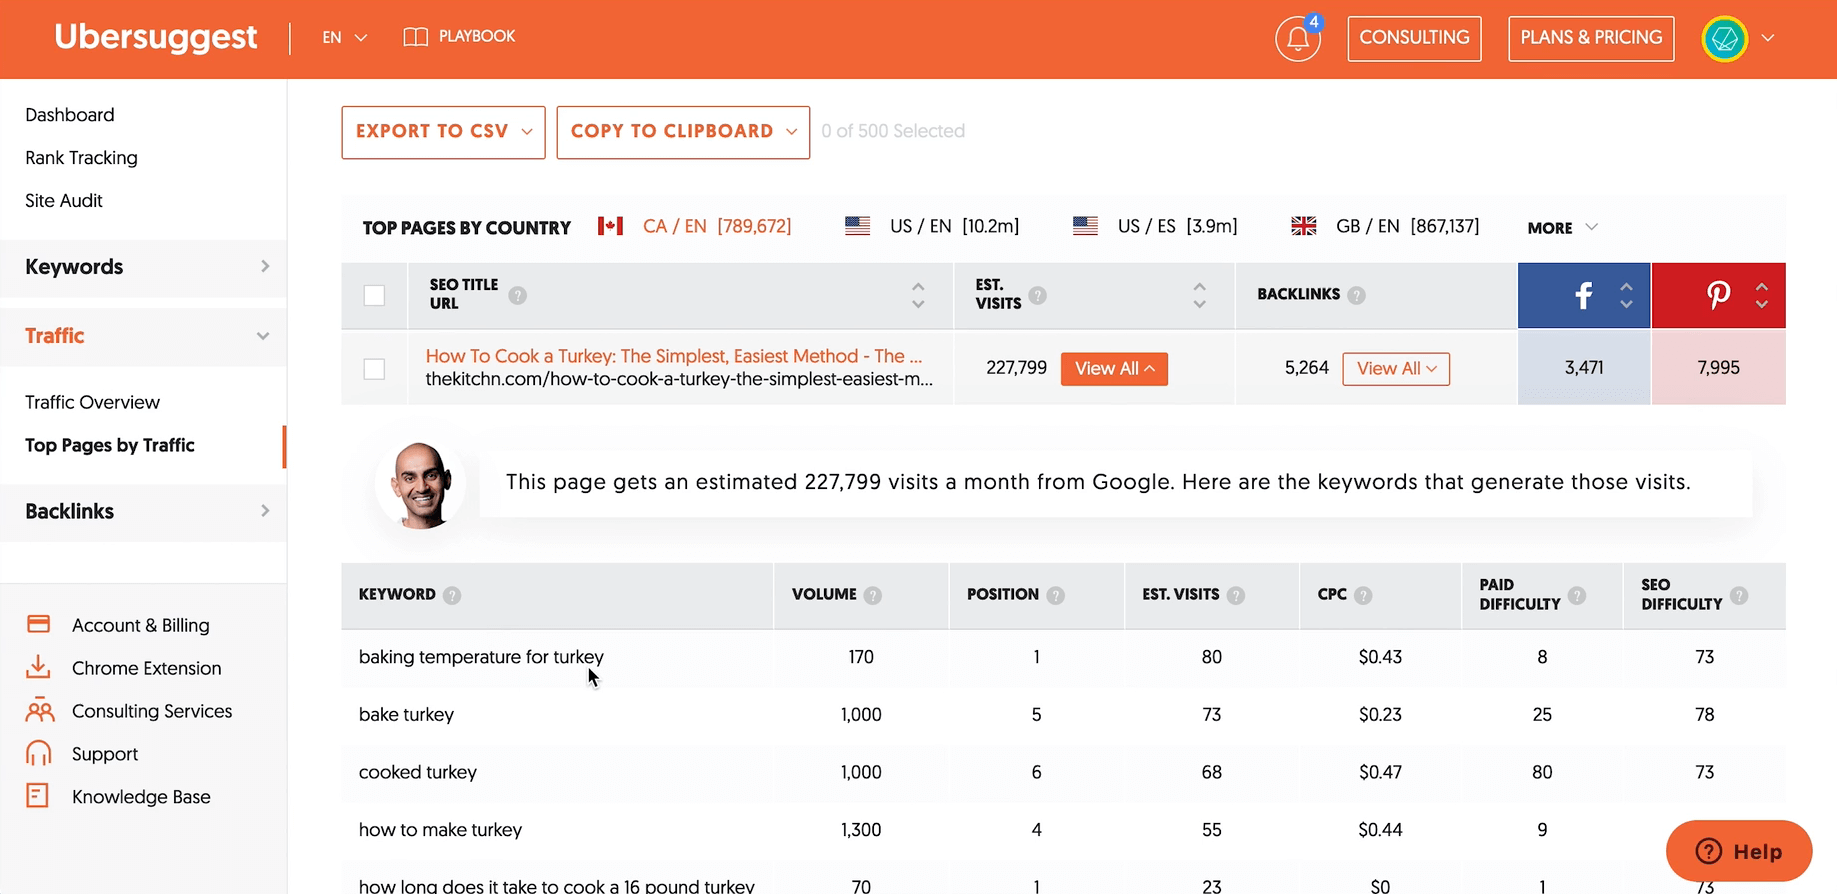Click the help icon beside Est. Visits header
The height and width of the screenshot is (894, 1837).
click(1038, 295)
